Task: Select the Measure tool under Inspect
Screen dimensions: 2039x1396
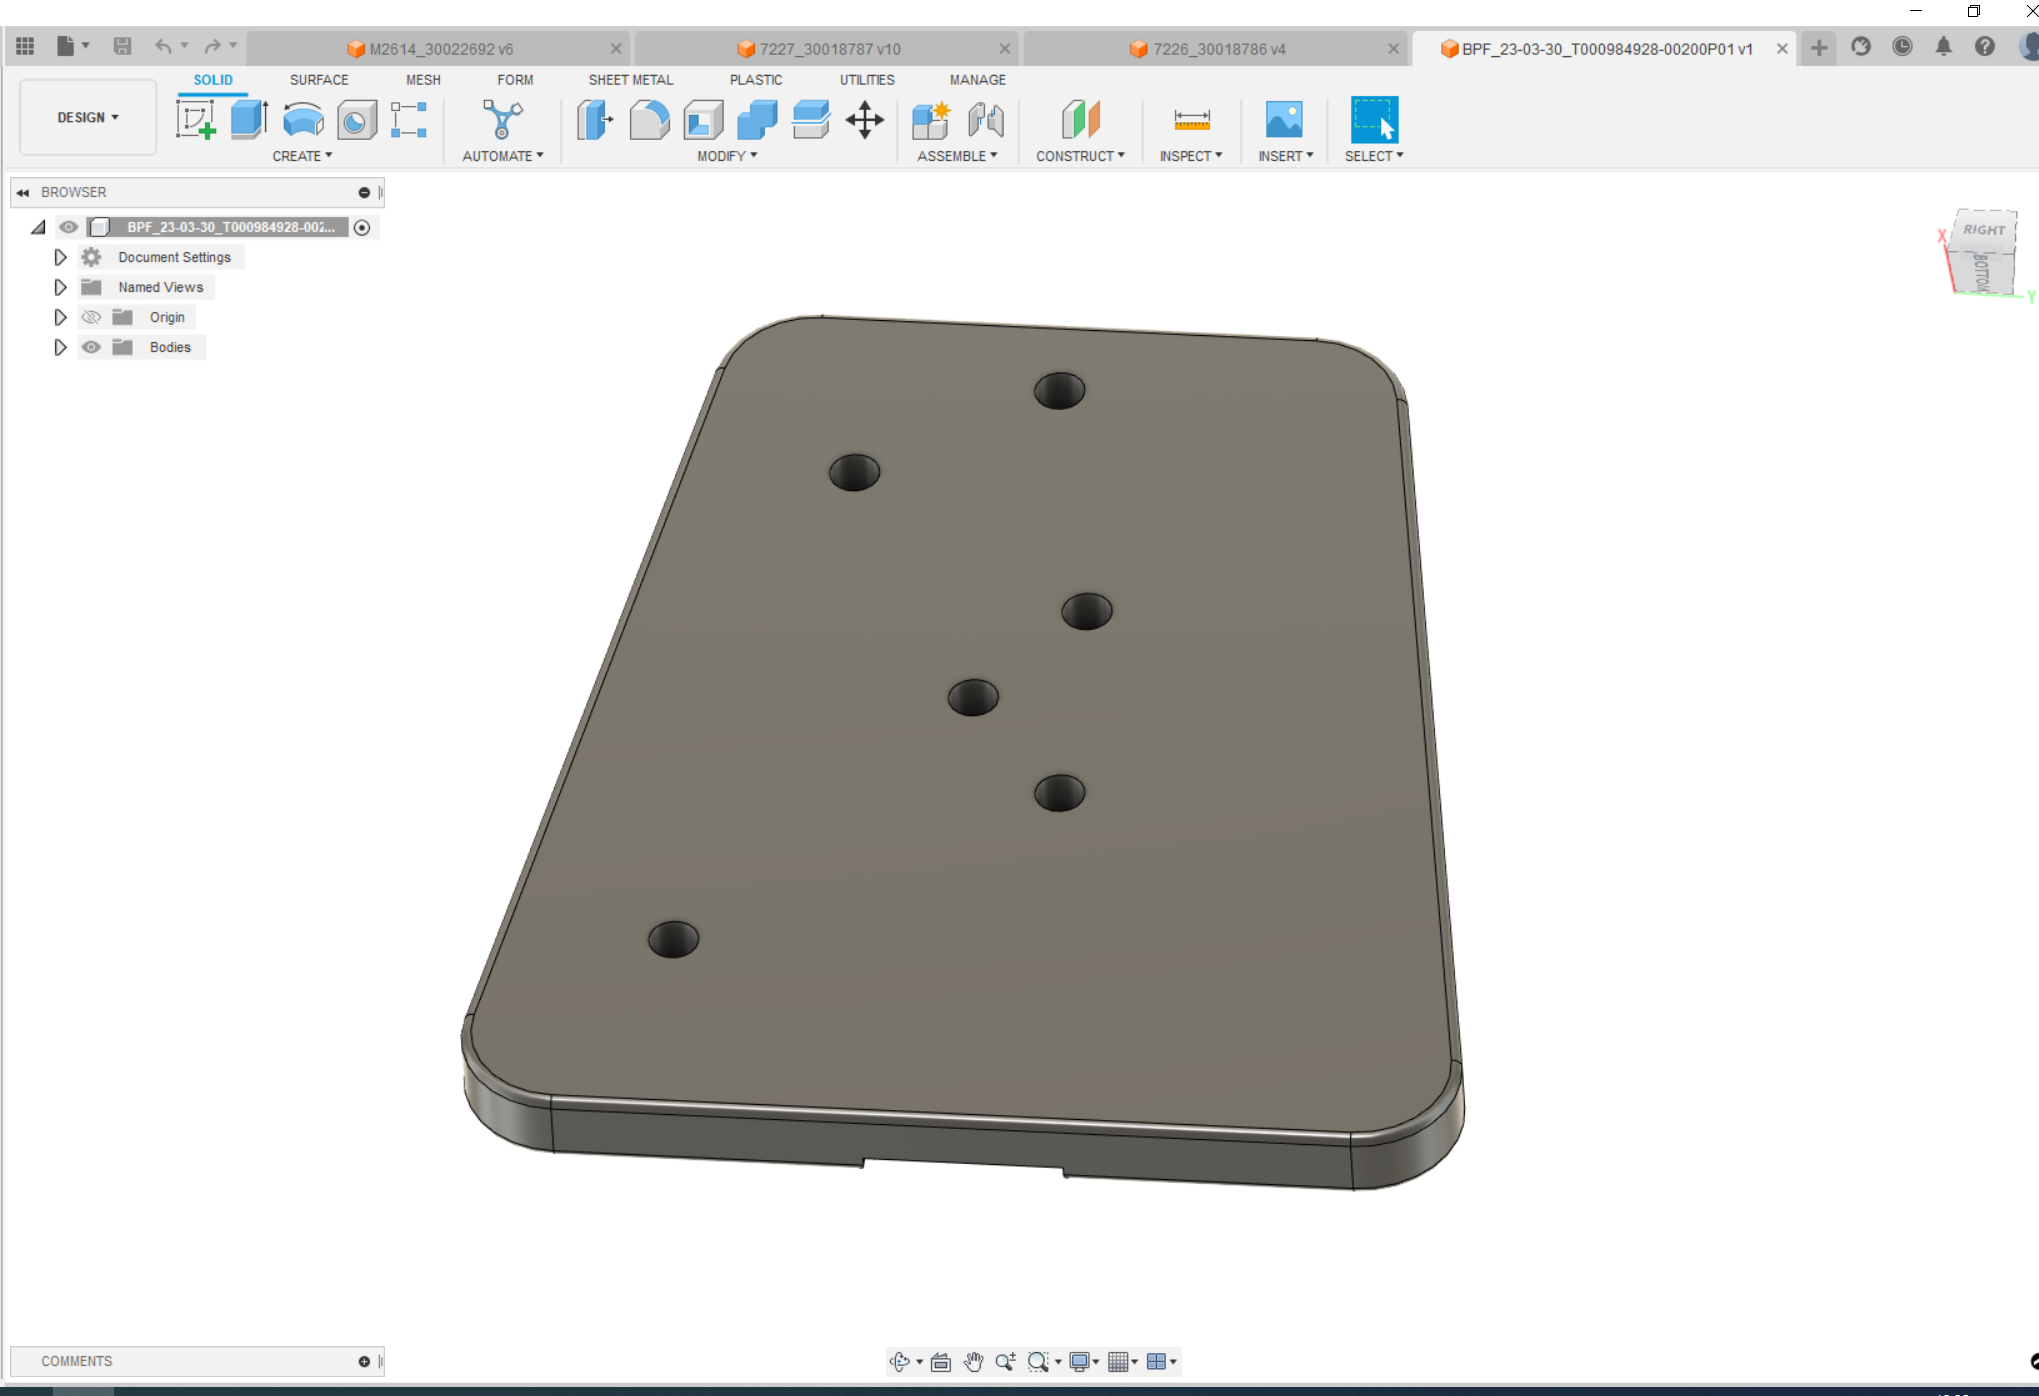Action: coord(1191,119)
